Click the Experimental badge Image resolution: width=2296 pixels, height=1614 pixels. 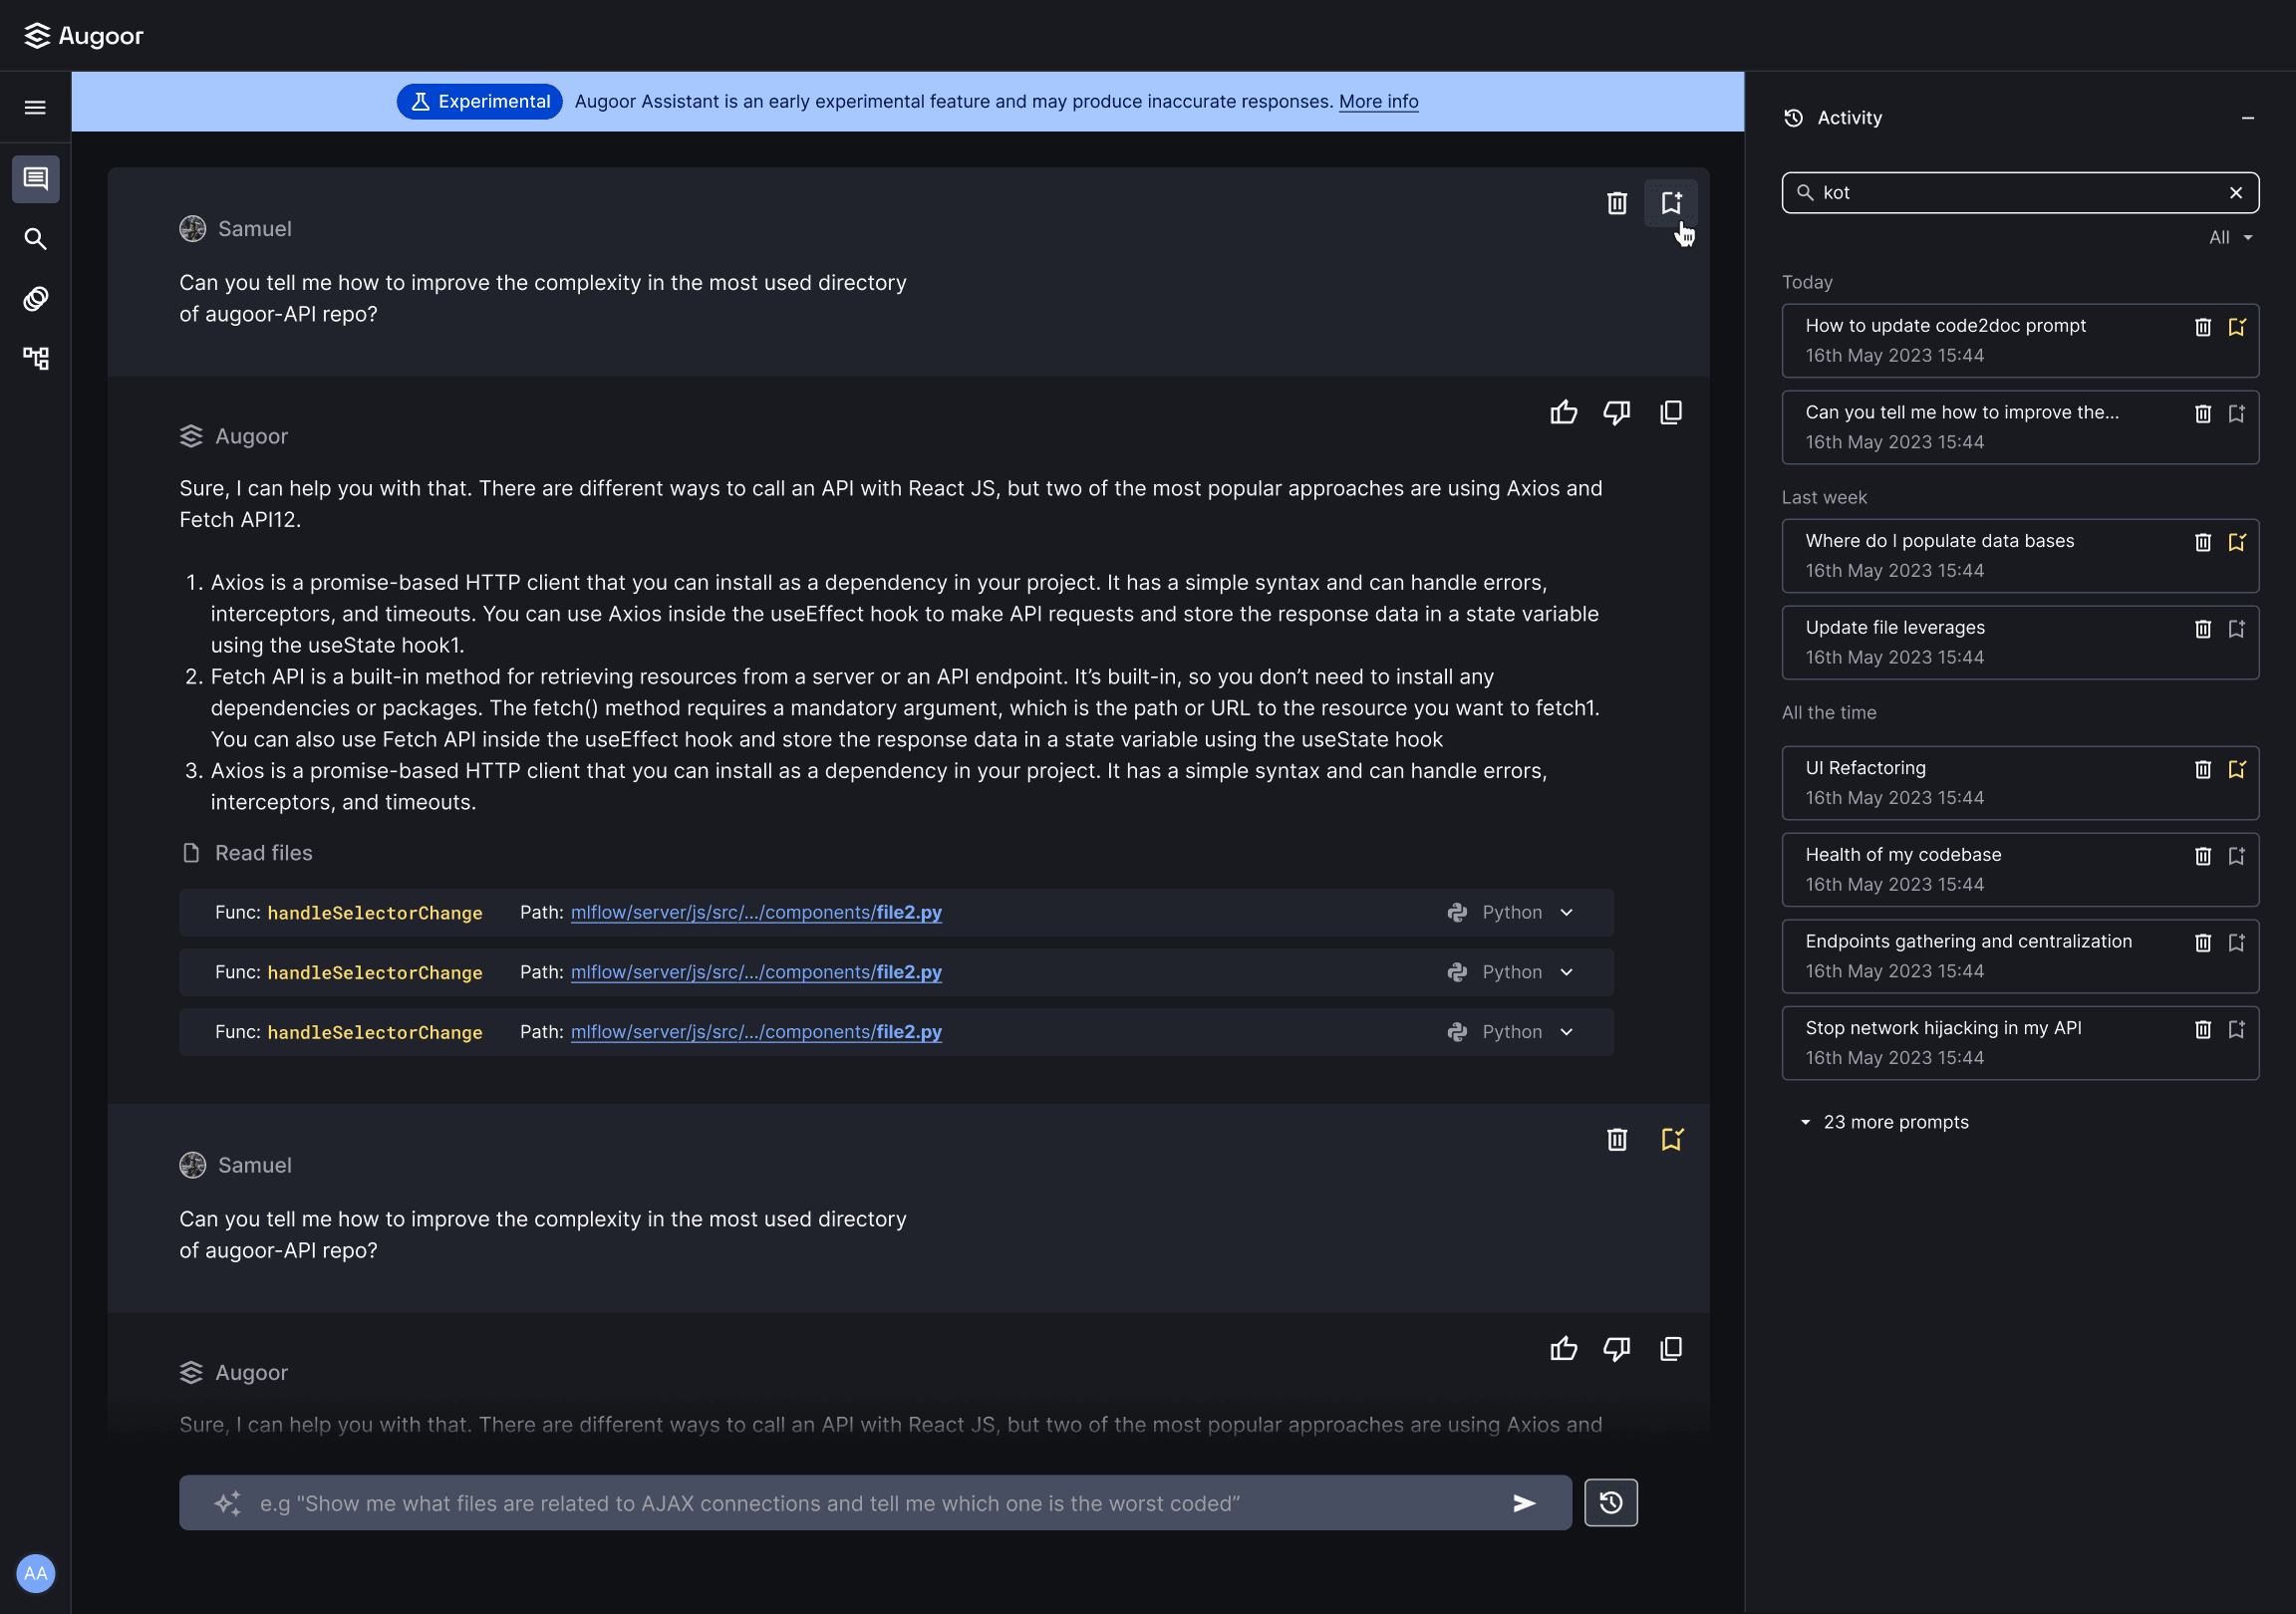pyautogui.click(x=480, y=101)
